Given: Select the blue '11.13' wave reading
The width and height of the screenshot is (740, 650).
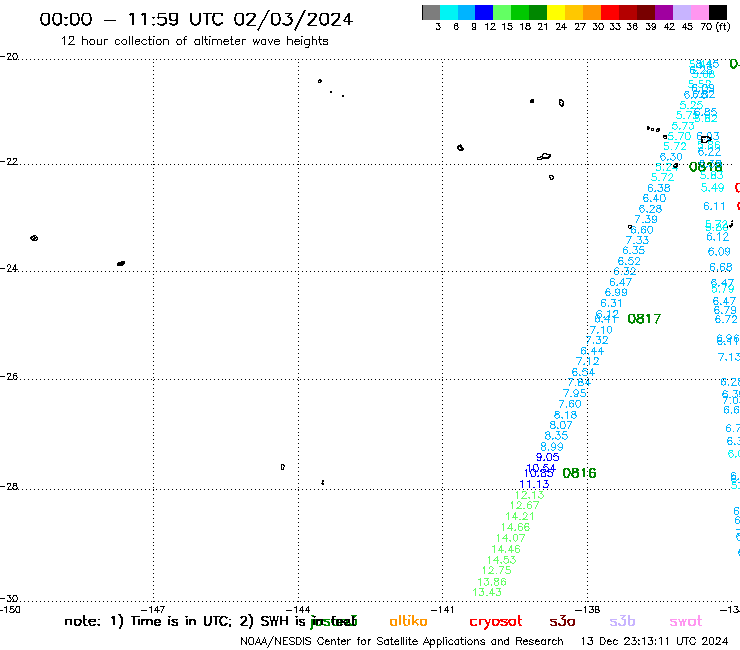Looking at the screenshot, I should point(534,484).
